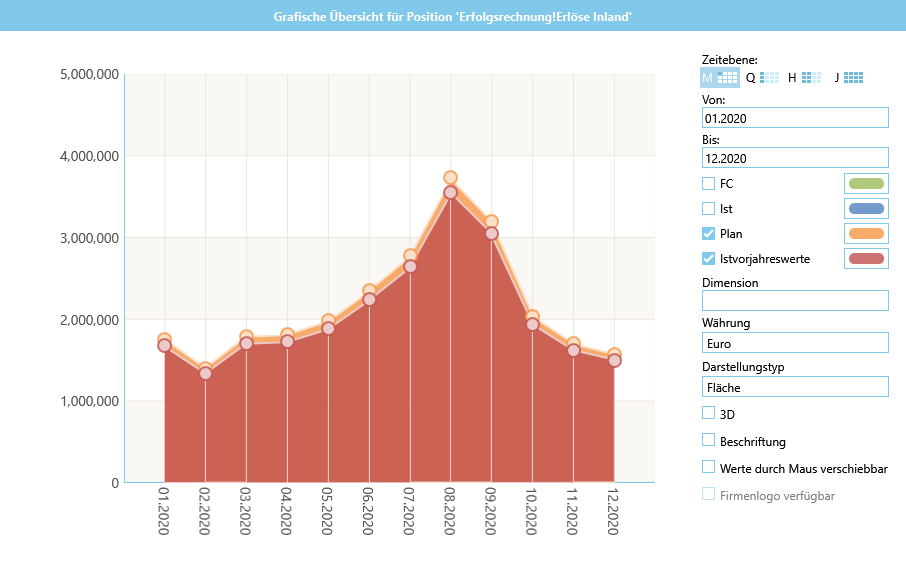Viewport: 906px width, 572px height.
Task: Click the x-axis label 12.2020
Action: tap(614, 511)
